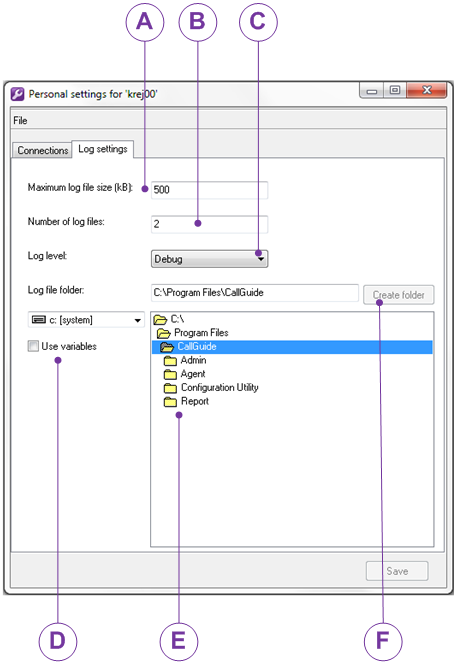Click the Save button
This screenshot has height=664, width=458.
(x=397, y=571)
